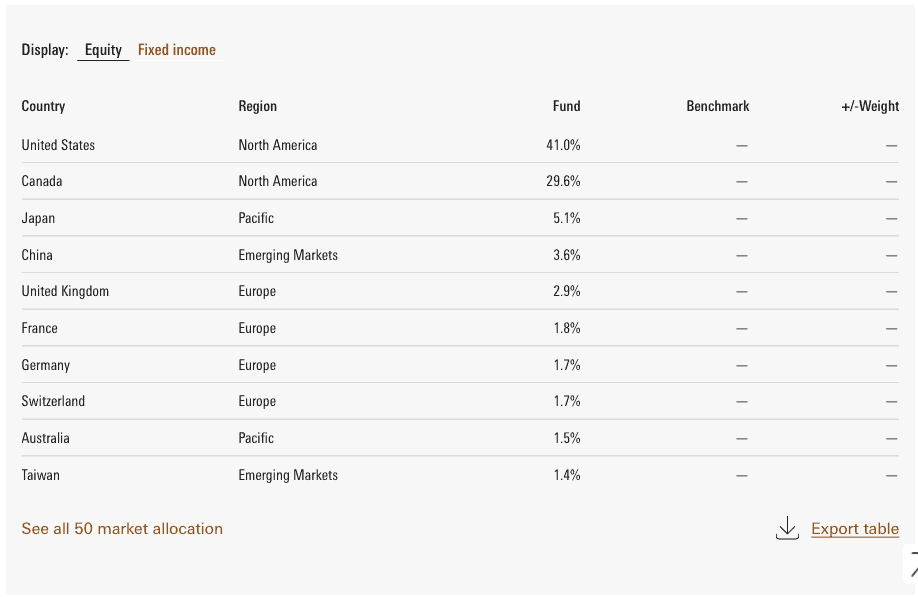The image size is (918, 597).
Task: Click the Country column header
Action: point(43,106)
